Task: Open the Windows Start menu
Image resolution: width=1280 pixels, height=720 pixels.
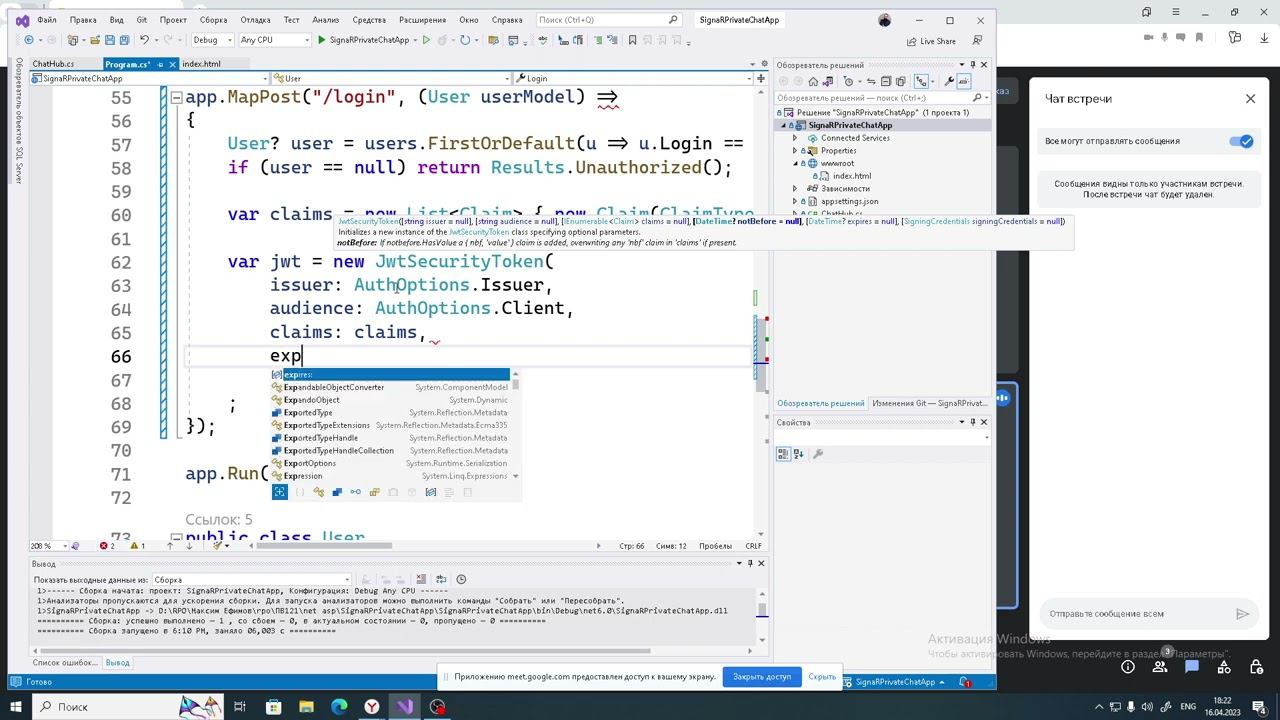Action: [x=17, y=707]
